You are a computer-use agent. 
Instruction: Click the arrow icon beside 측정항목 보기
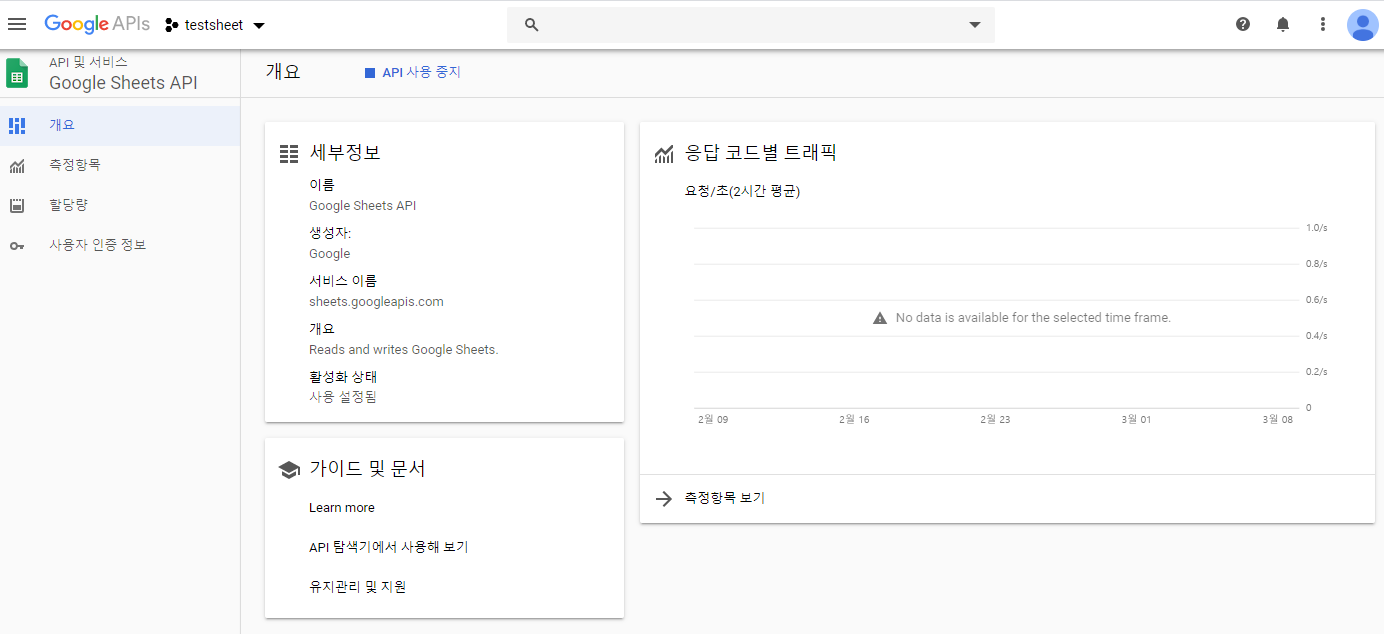pyautogui.click(x=663, y=499)
